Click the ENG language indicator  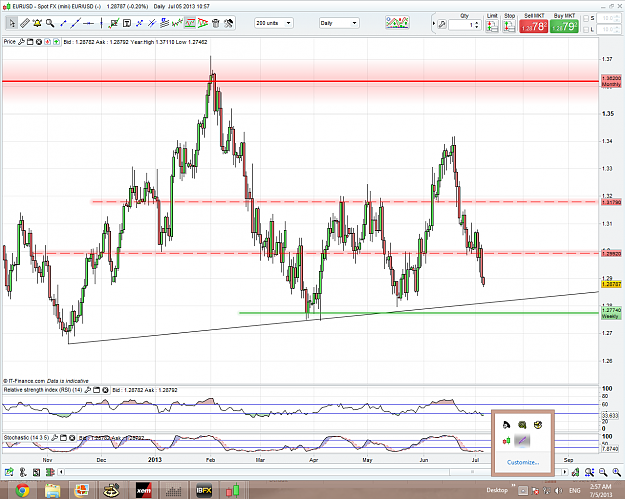point(574,491)
